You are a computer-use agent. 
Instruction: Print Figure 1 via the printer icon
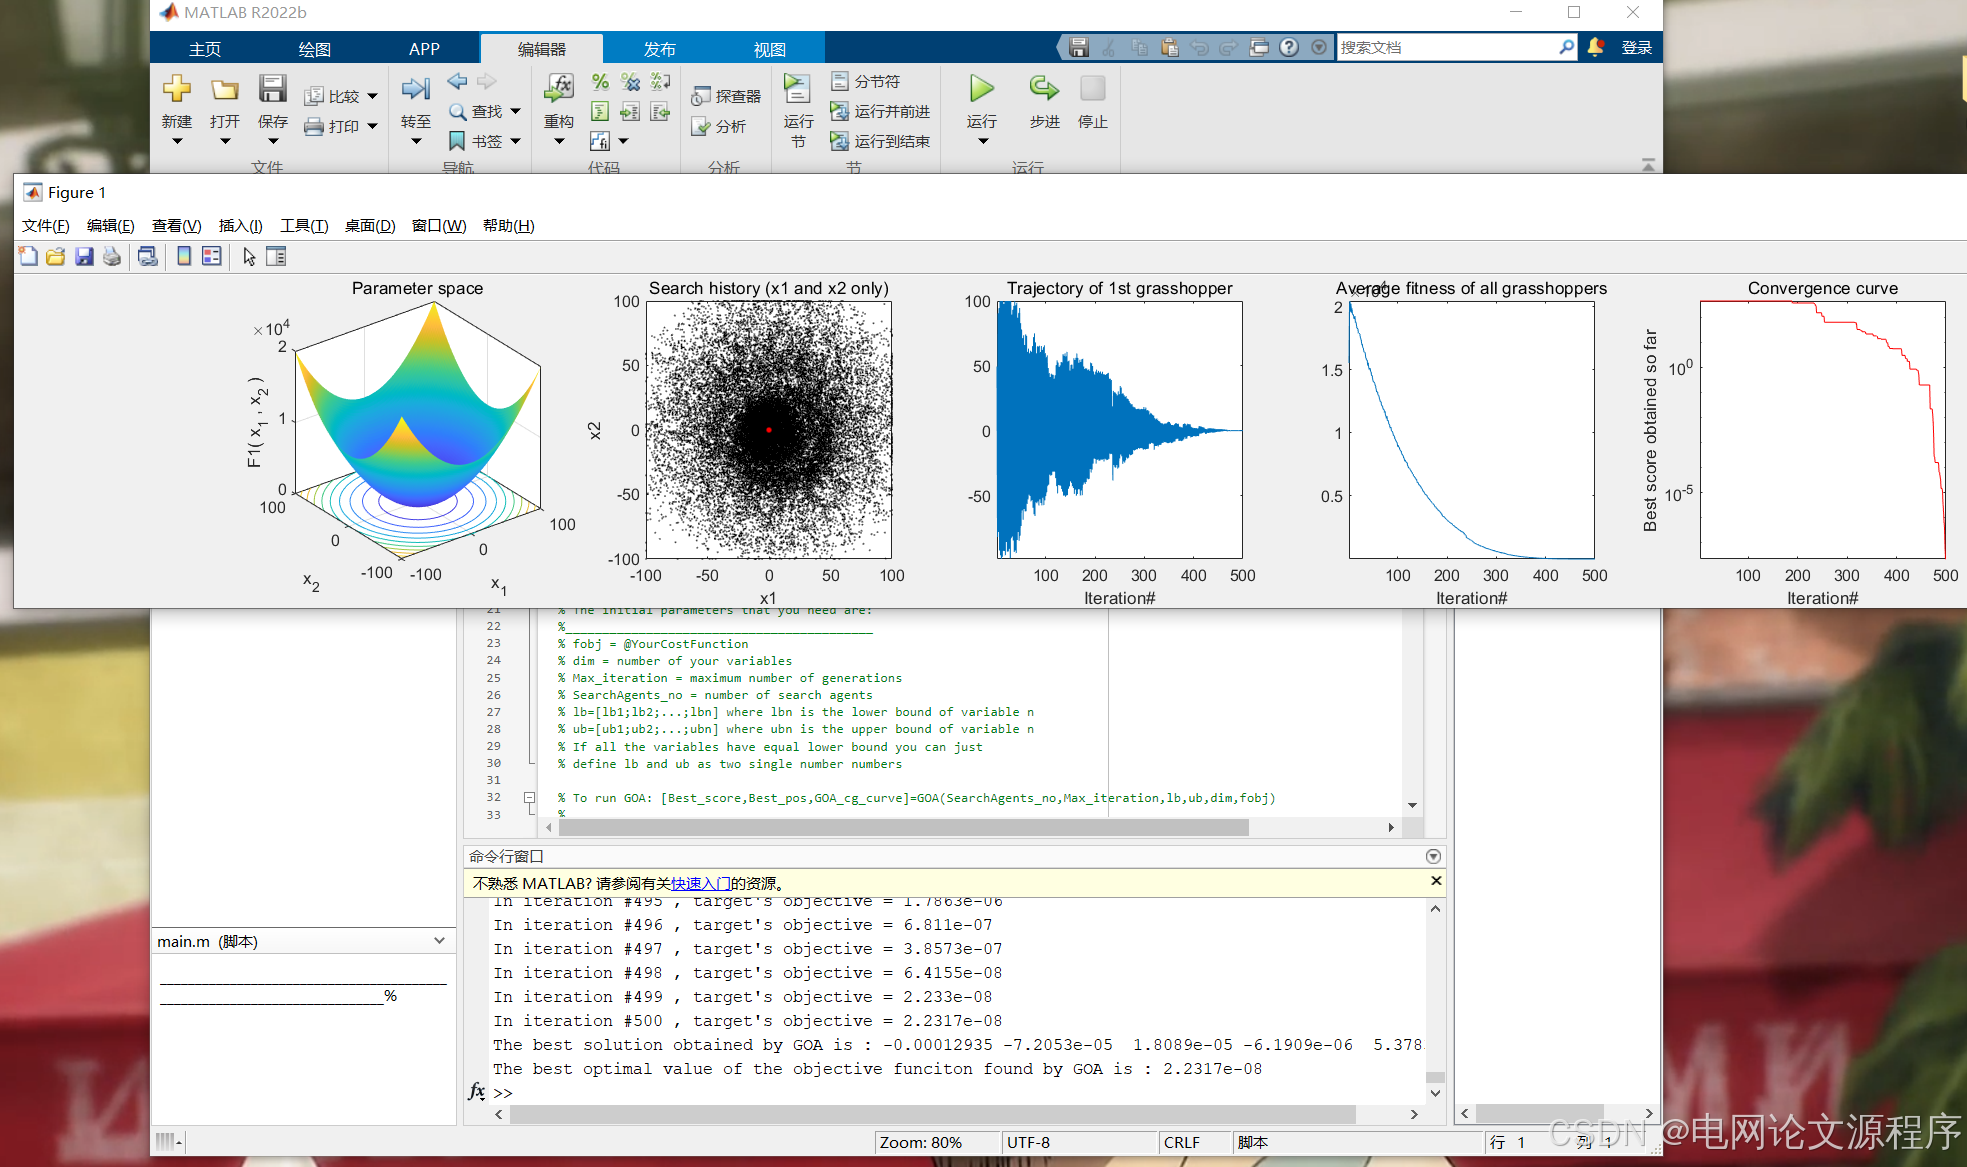pos(112,256)
